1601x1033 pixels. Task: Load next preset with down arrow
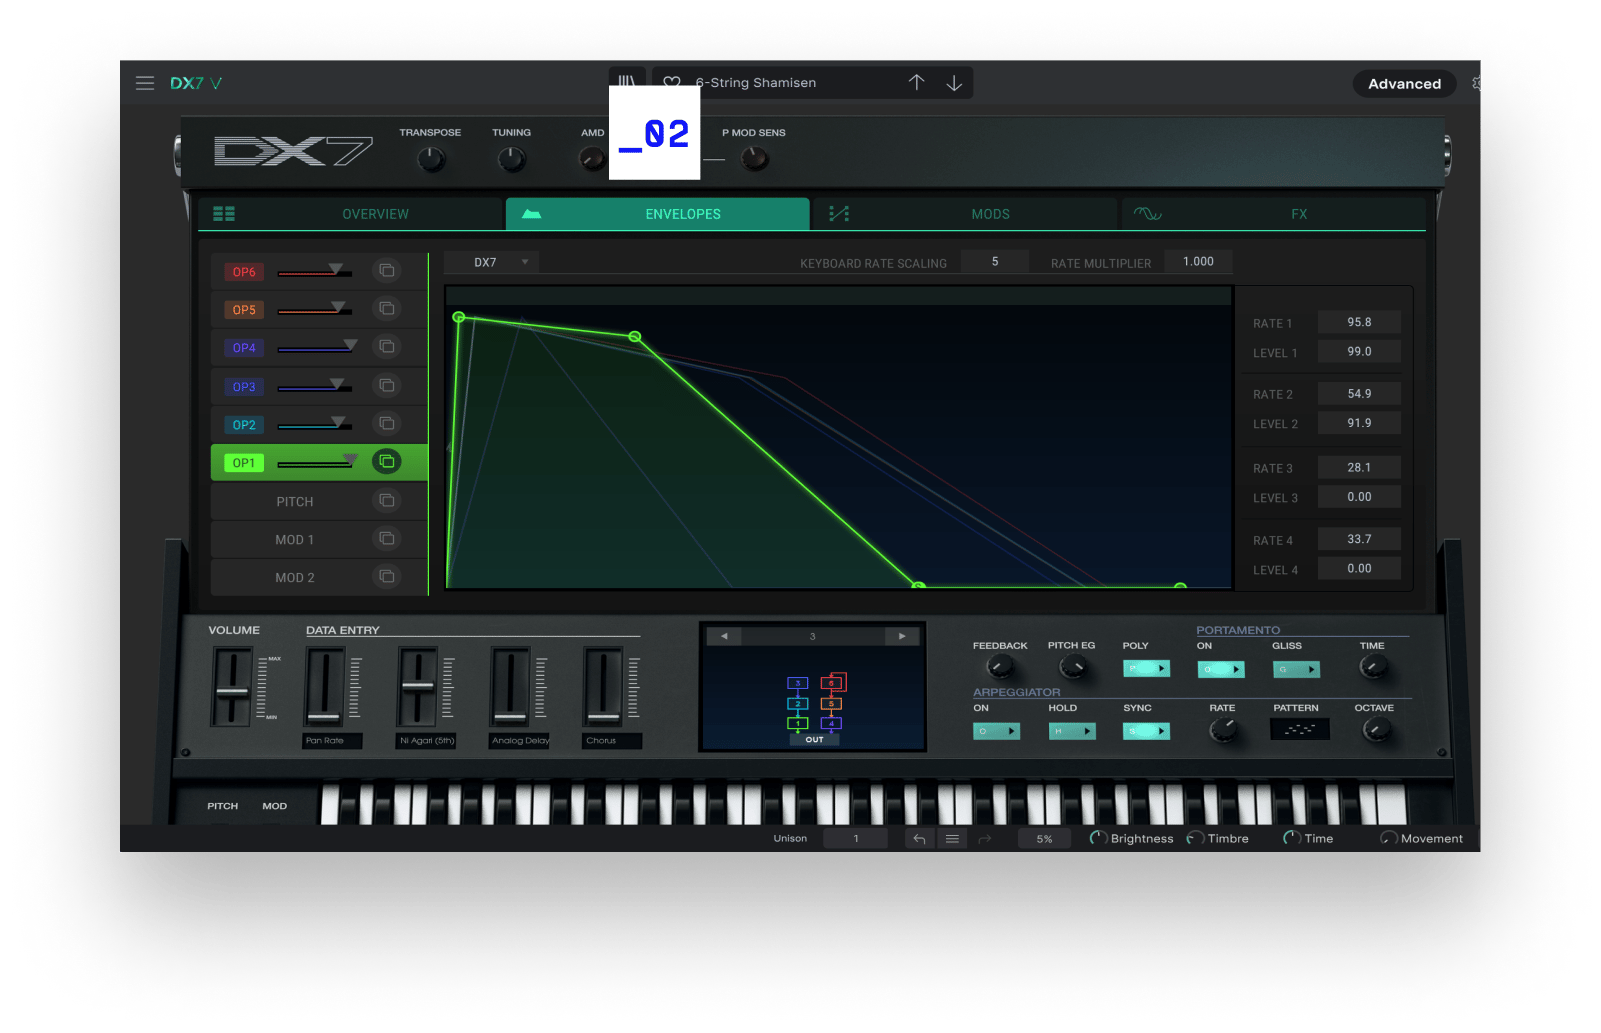954,83
